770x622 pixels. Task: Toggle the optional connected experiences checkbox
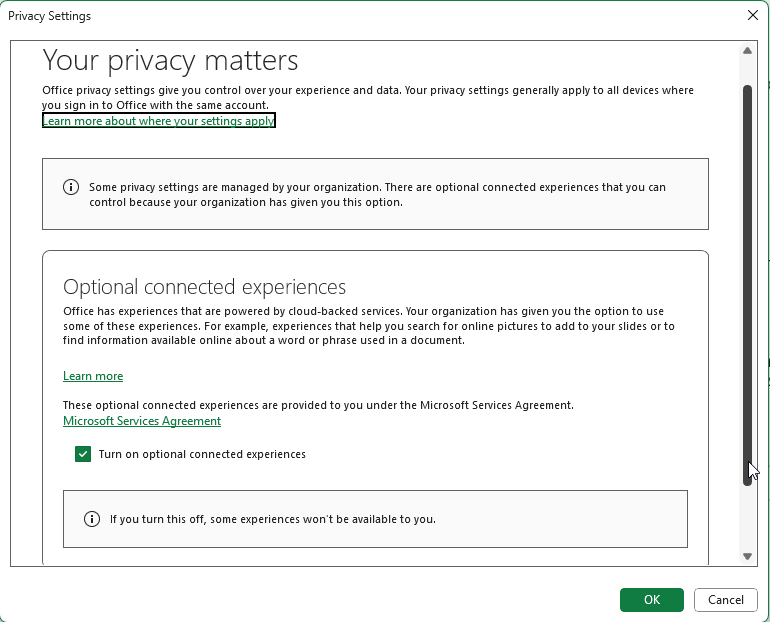83,454
